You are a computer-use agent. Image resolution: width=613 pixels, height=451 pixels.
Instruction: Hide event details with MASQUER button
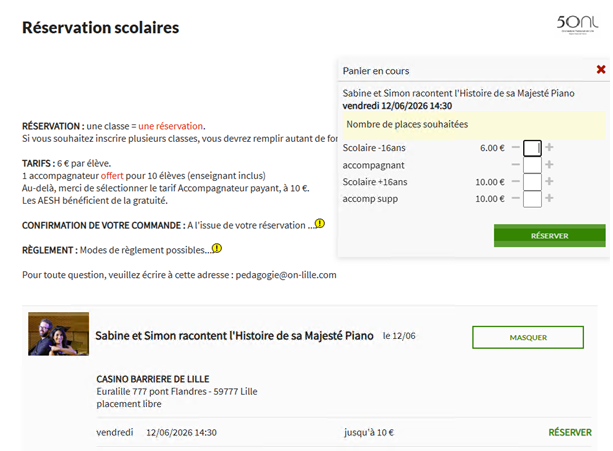click(527, 338)
